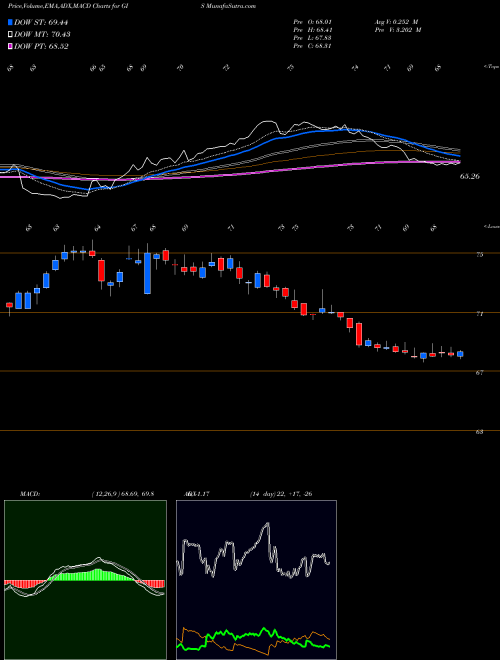This screenshot has height=660, width=500.
Task: Click the magenta DOW PT legend swatch
Action: pyautogui.click(x=11, y=46)
